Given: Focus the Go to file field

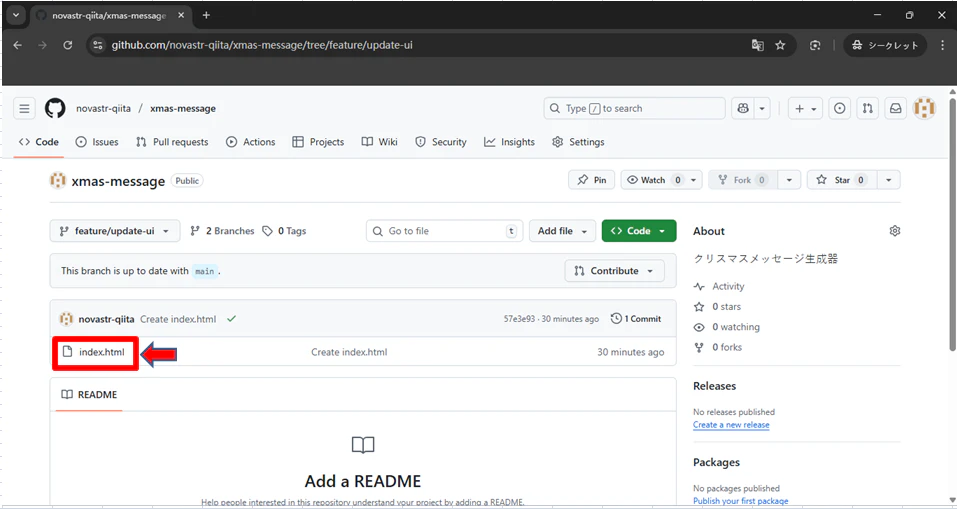Looking at the screenshot, I should tap(444, 231).
